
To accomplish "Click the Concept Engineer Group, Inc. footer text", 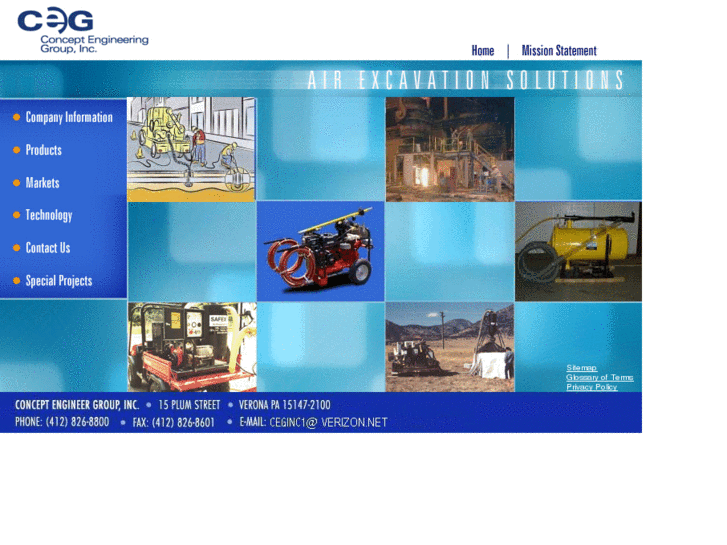I will coord(77,405).
